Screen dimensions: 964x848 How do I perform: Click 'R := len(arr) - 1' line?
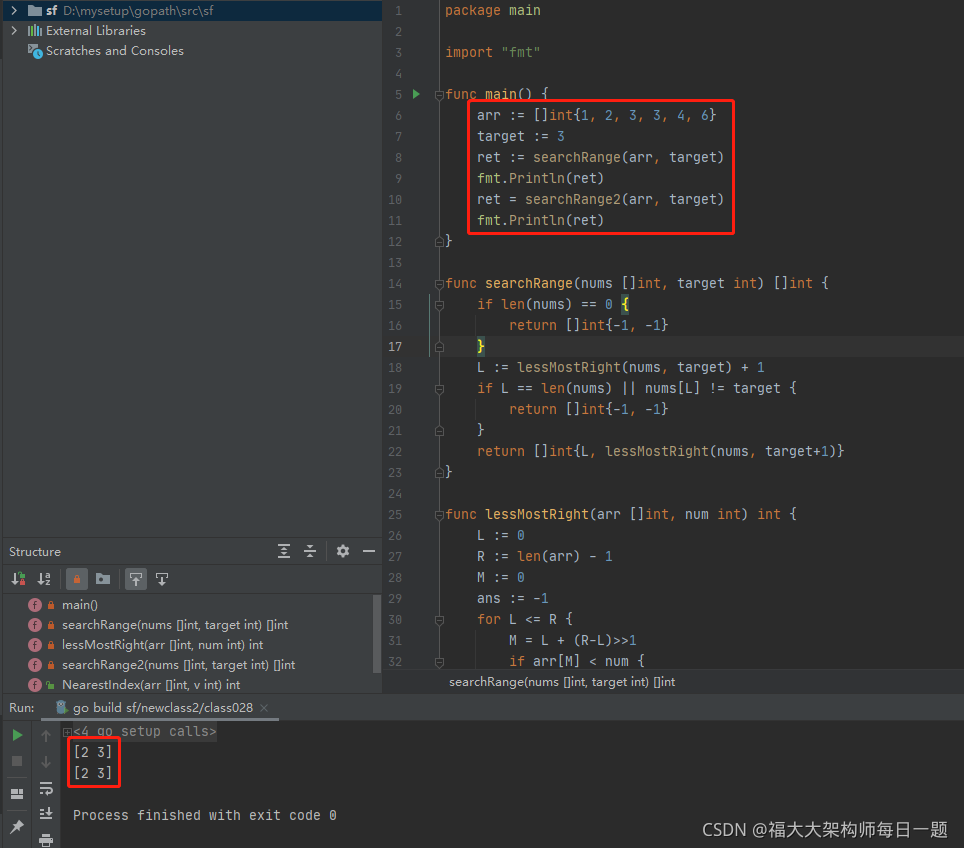pos(545,557)
